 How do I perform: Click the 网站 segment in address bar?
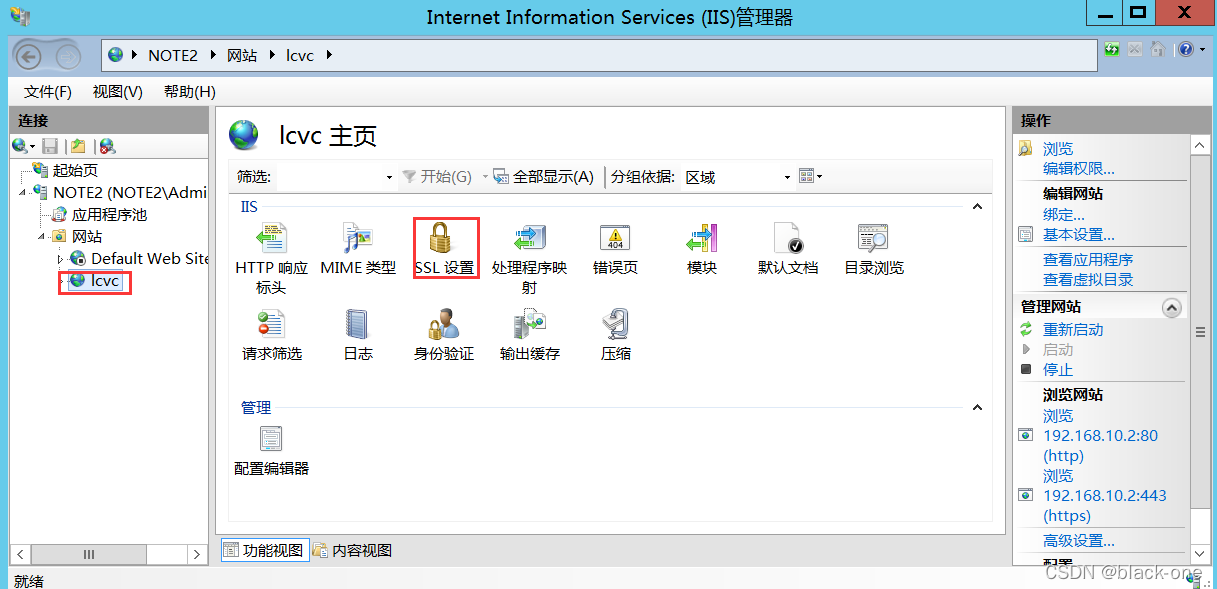coord(242,55)
